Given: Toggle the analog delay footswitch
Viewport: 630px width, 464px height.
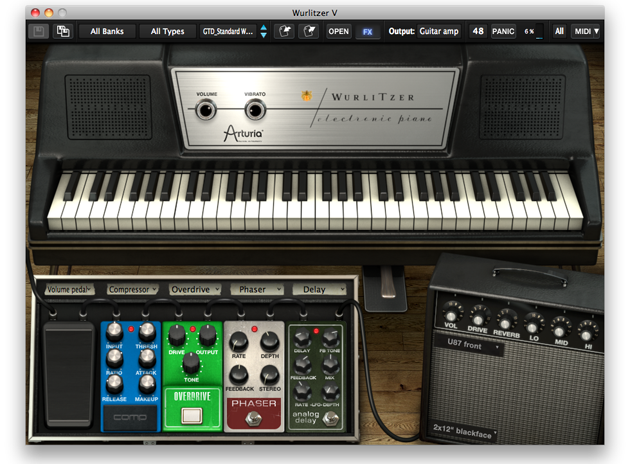Looking at the screenshot, I should click(331, 419).
